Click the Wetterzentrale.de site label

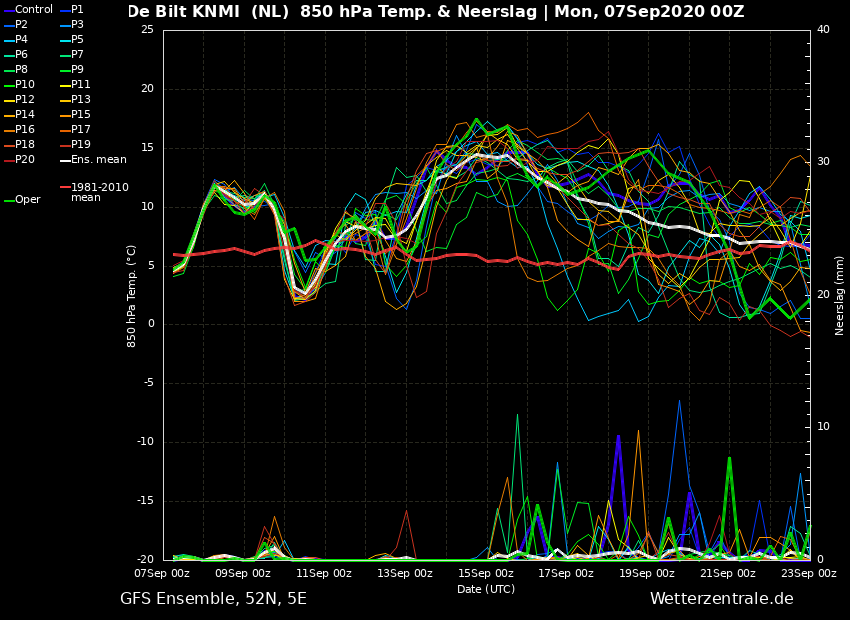pyautogui.click(x=722, y=599)
